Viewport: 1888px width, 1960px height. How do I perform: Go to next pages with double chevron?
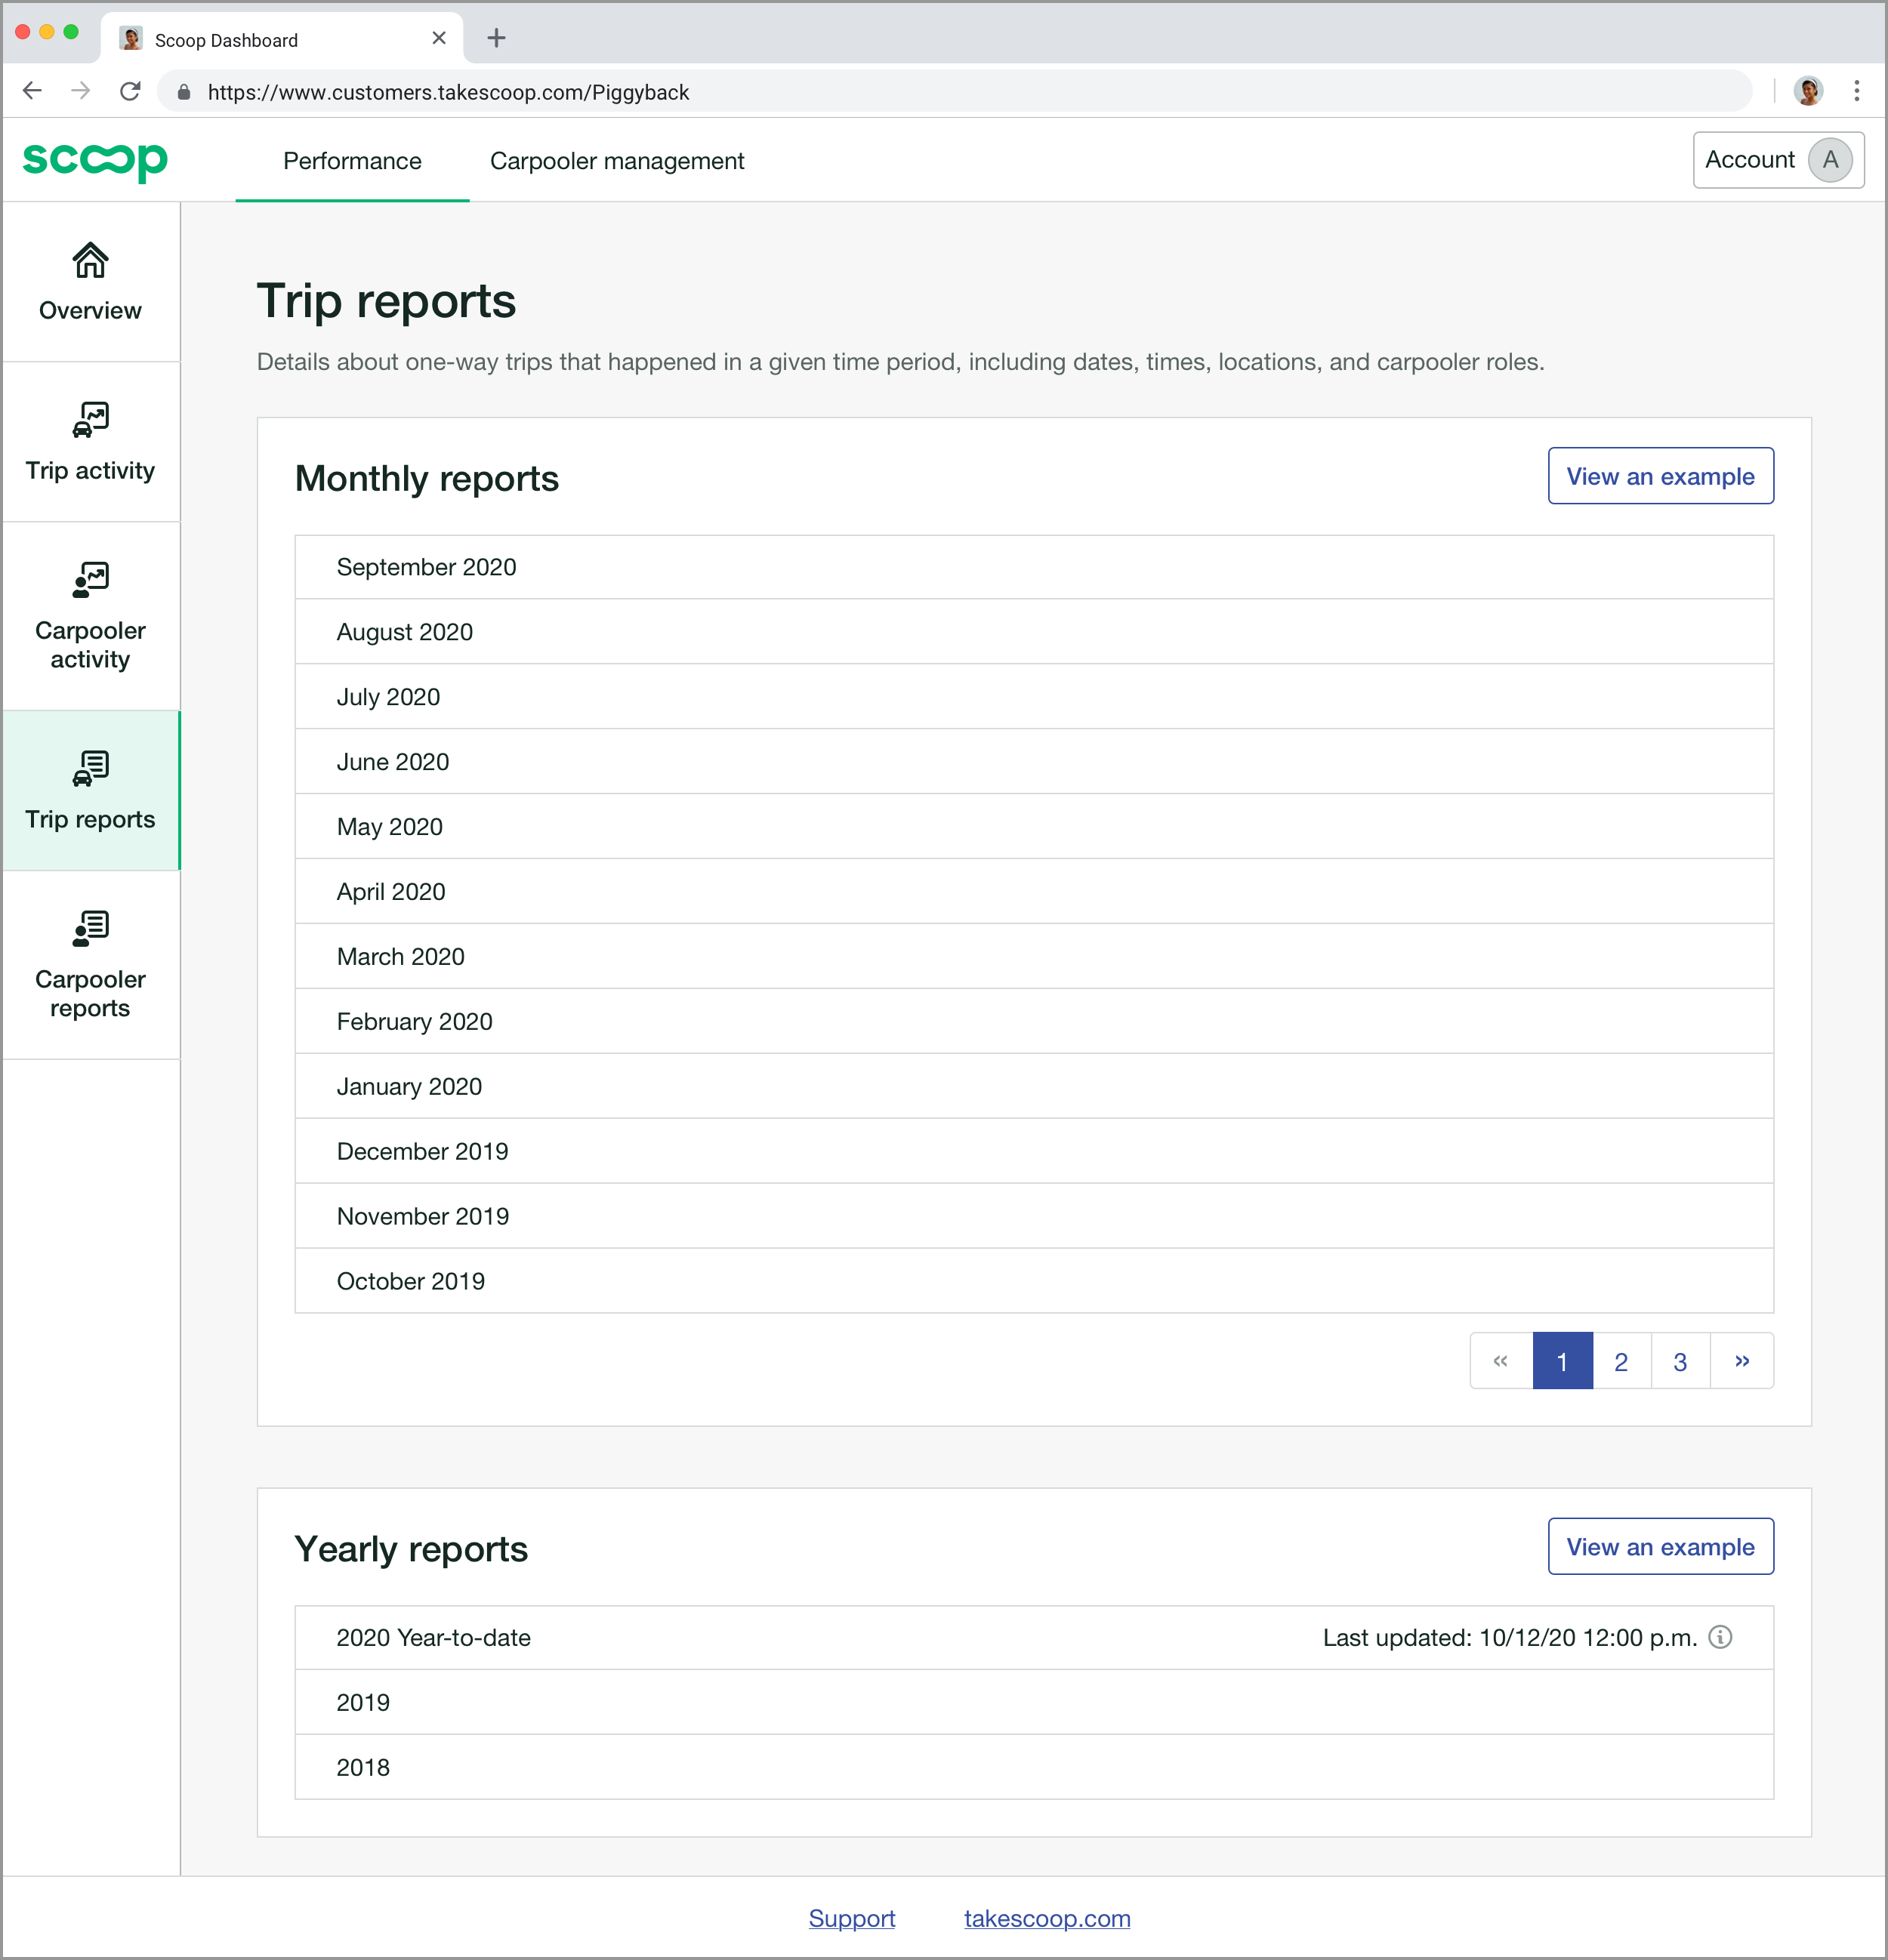tap(1742, 1361)
